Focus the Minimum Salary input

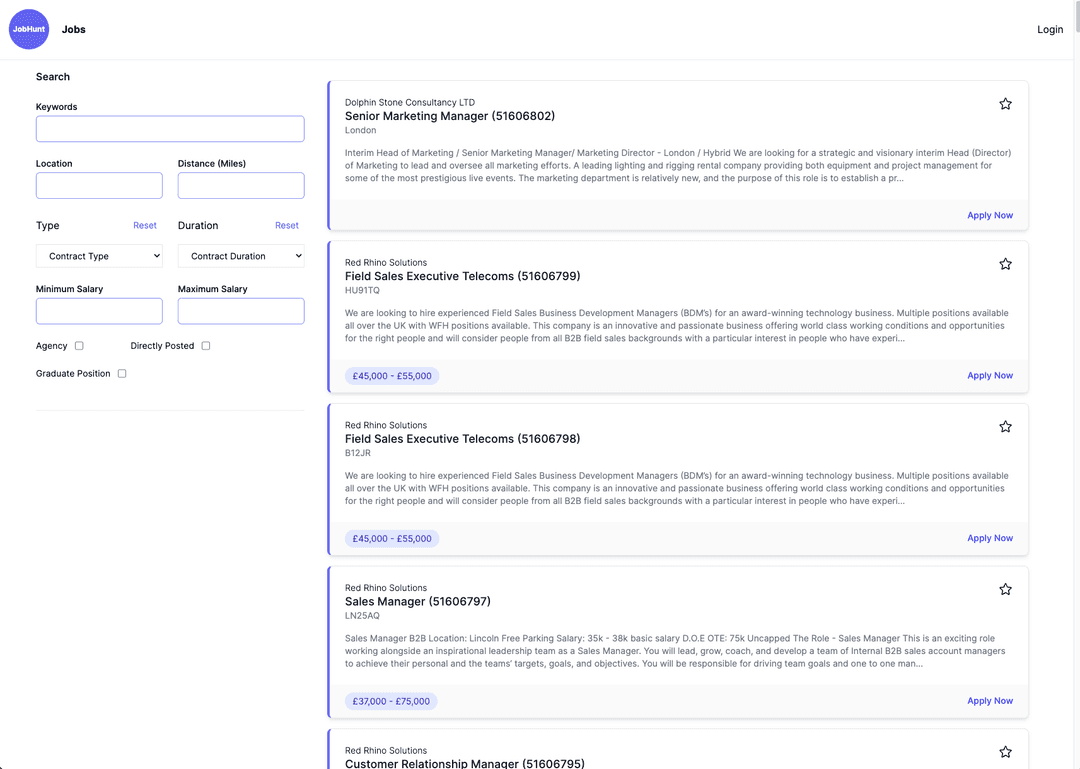click(x=99, y=311)
